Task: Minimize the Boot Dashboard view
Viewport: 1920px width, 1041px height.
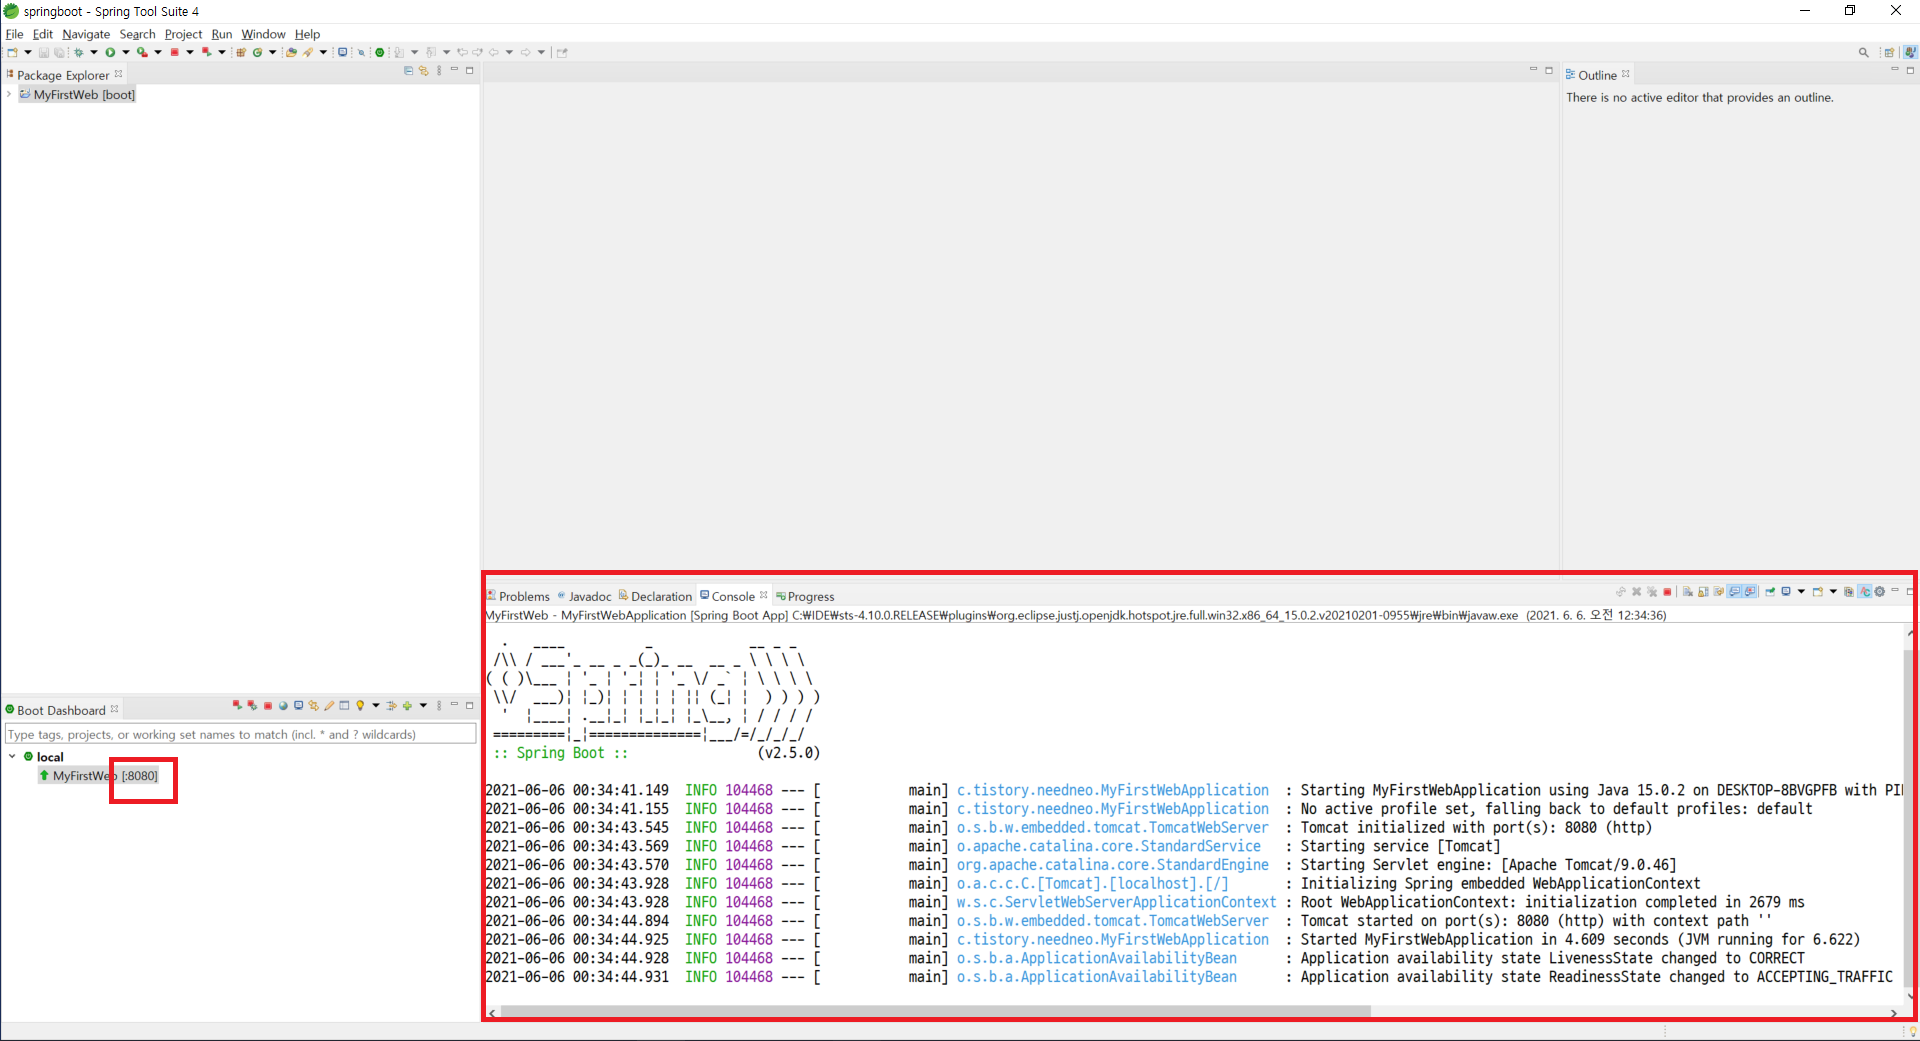Action: click(454, 705)
